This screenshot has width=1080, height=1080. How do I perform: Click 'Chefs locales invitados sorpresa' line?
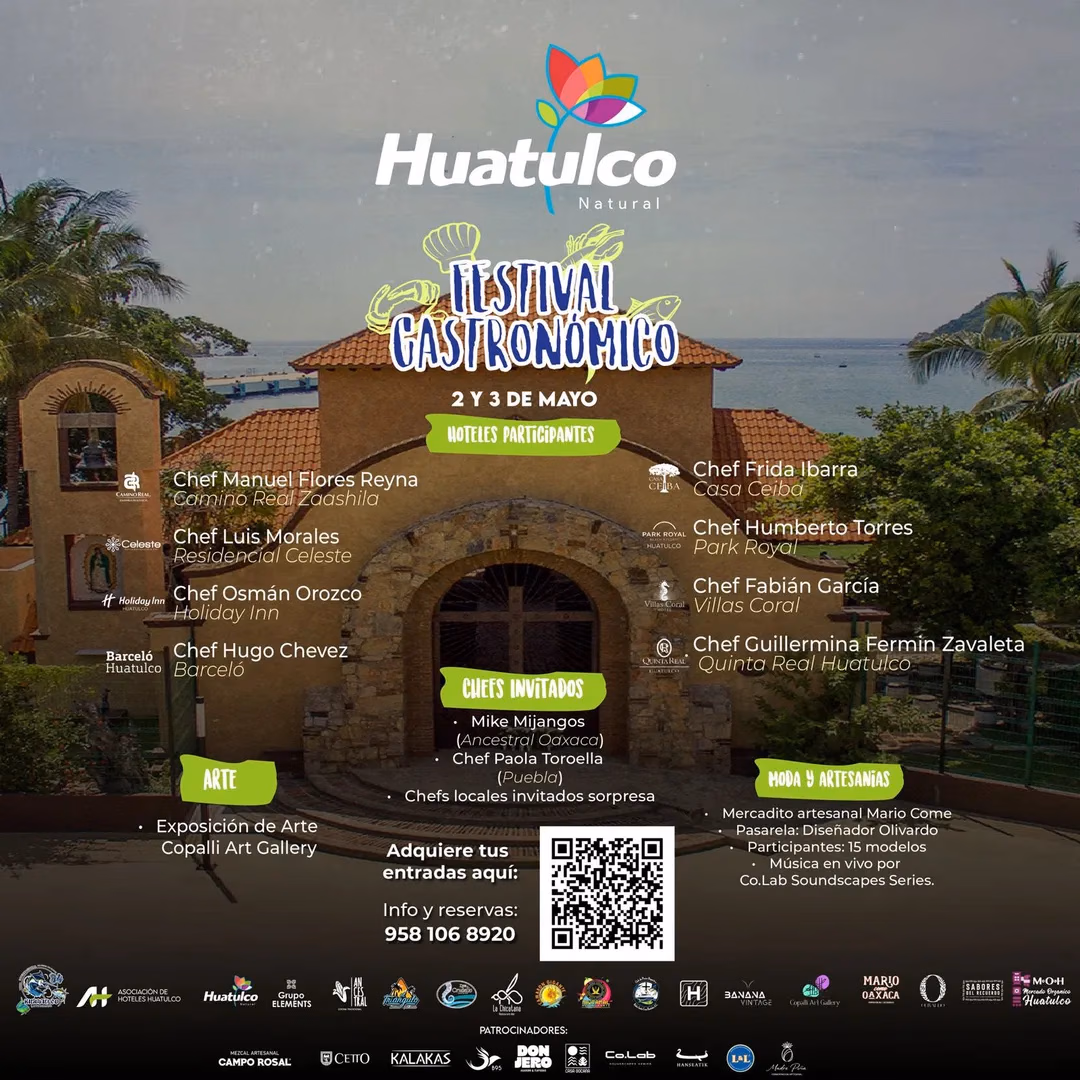pyautogui.click(x=530, y=796)
